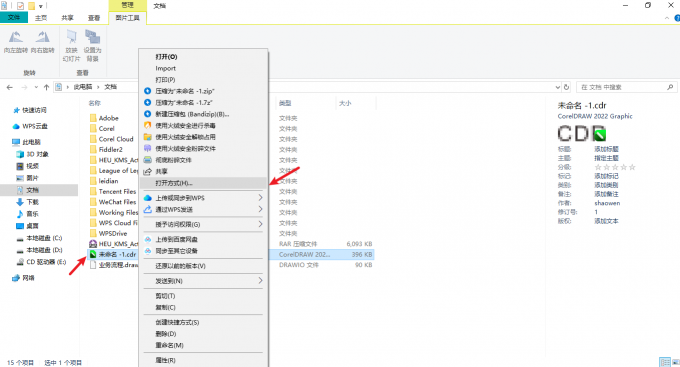This screenshot has height=367, width=680.
Task: Click the help question-mark icon
Action: [x=677, y=18]
